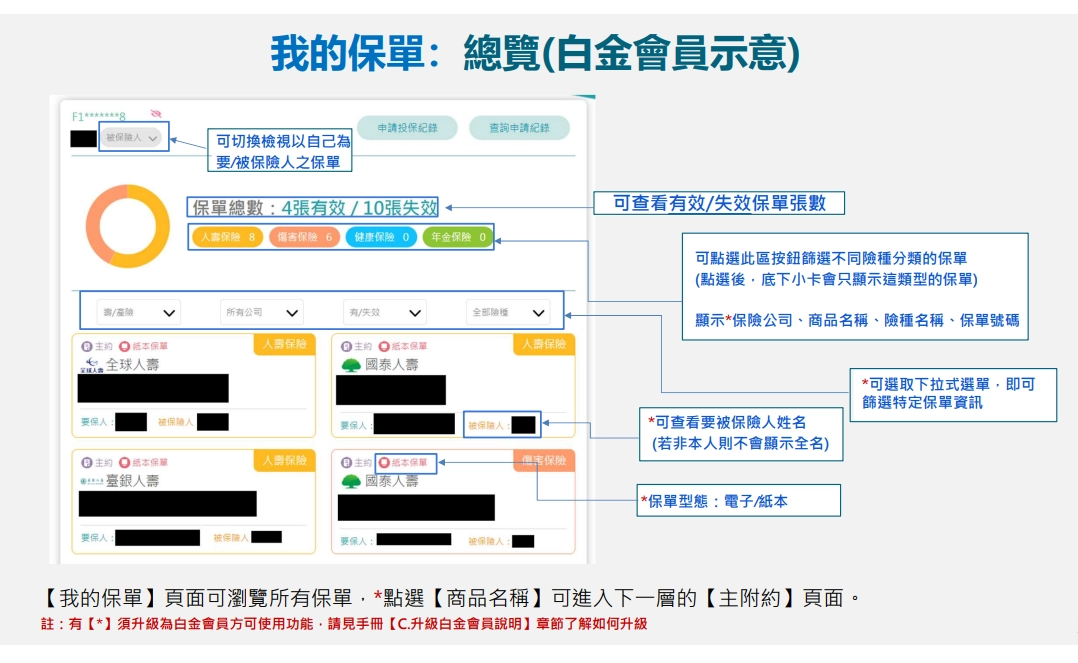Click 國泰人壽 tree logo on 人壽保險 card
The image size is (1078, 663).
[x=351, y=365]
